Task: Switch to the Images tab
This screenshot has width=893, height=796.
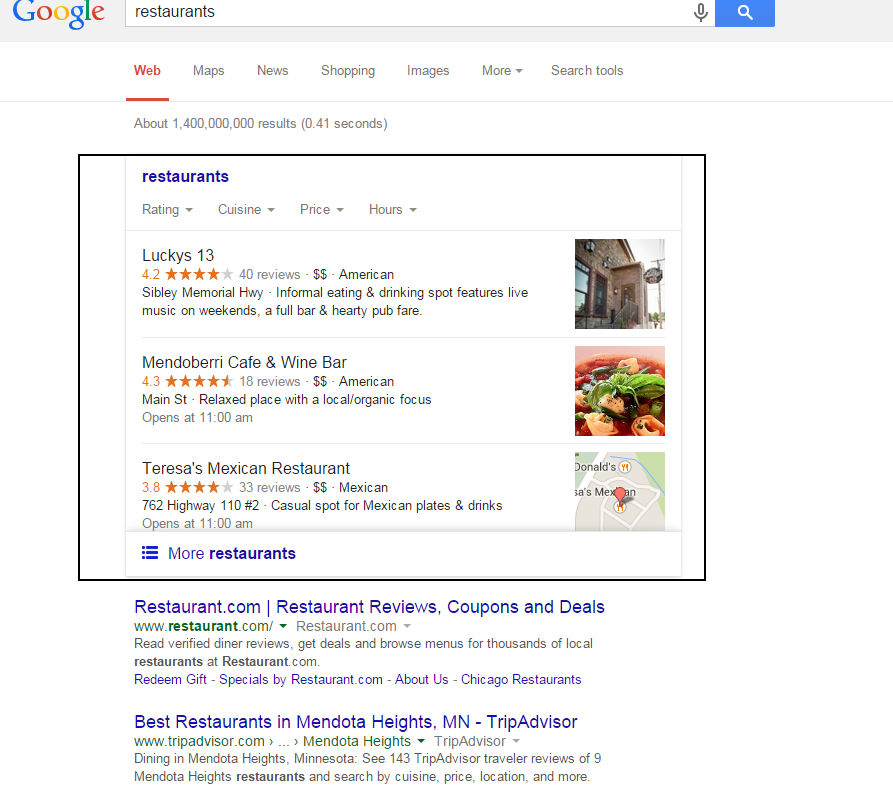Action: pyautogui.click(x=428, y=71)
